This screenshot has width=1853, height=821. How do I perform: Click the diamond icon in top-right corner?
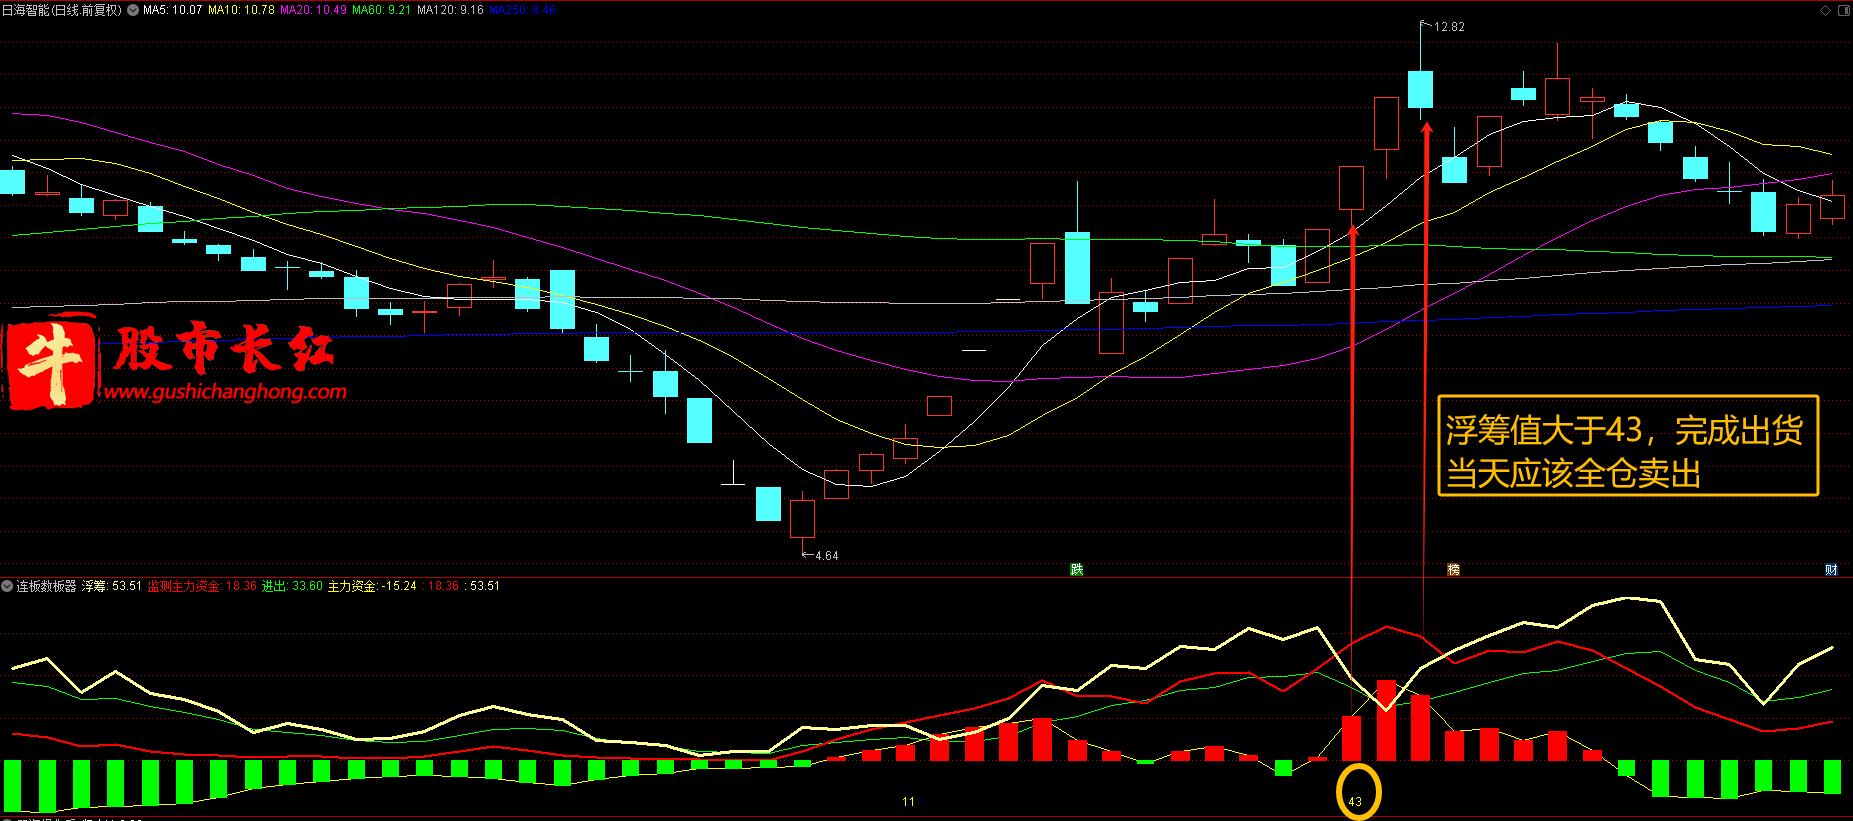point(1825,10)
